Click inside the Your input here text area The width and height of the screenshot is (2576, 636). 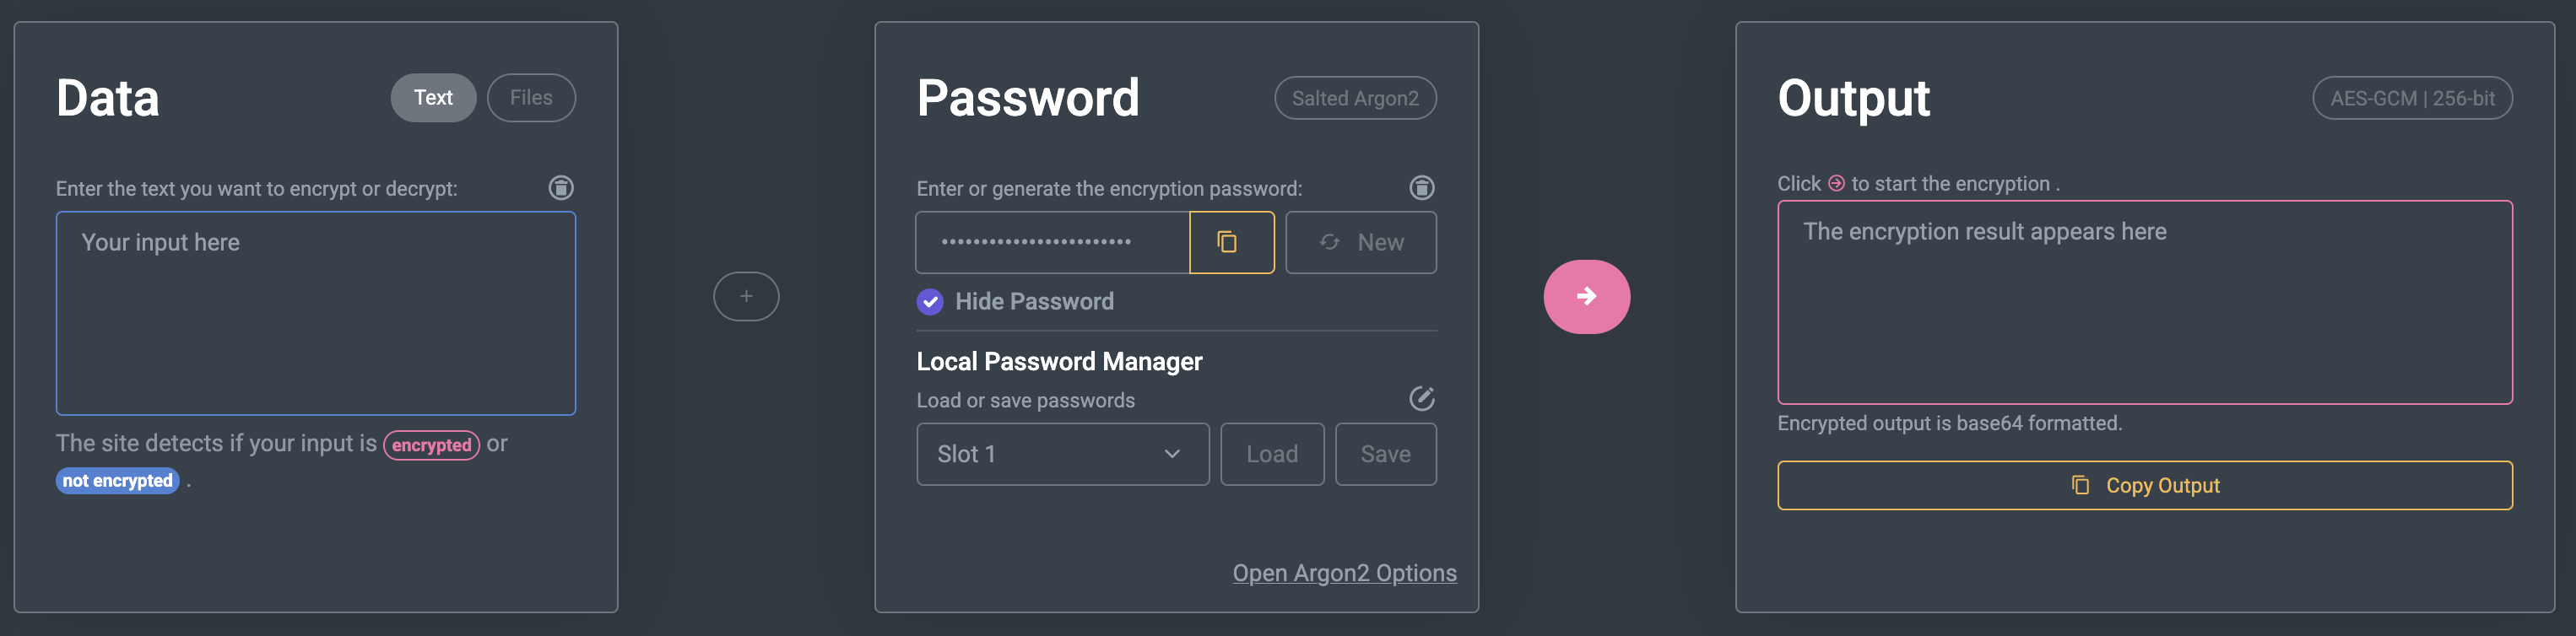316,312
